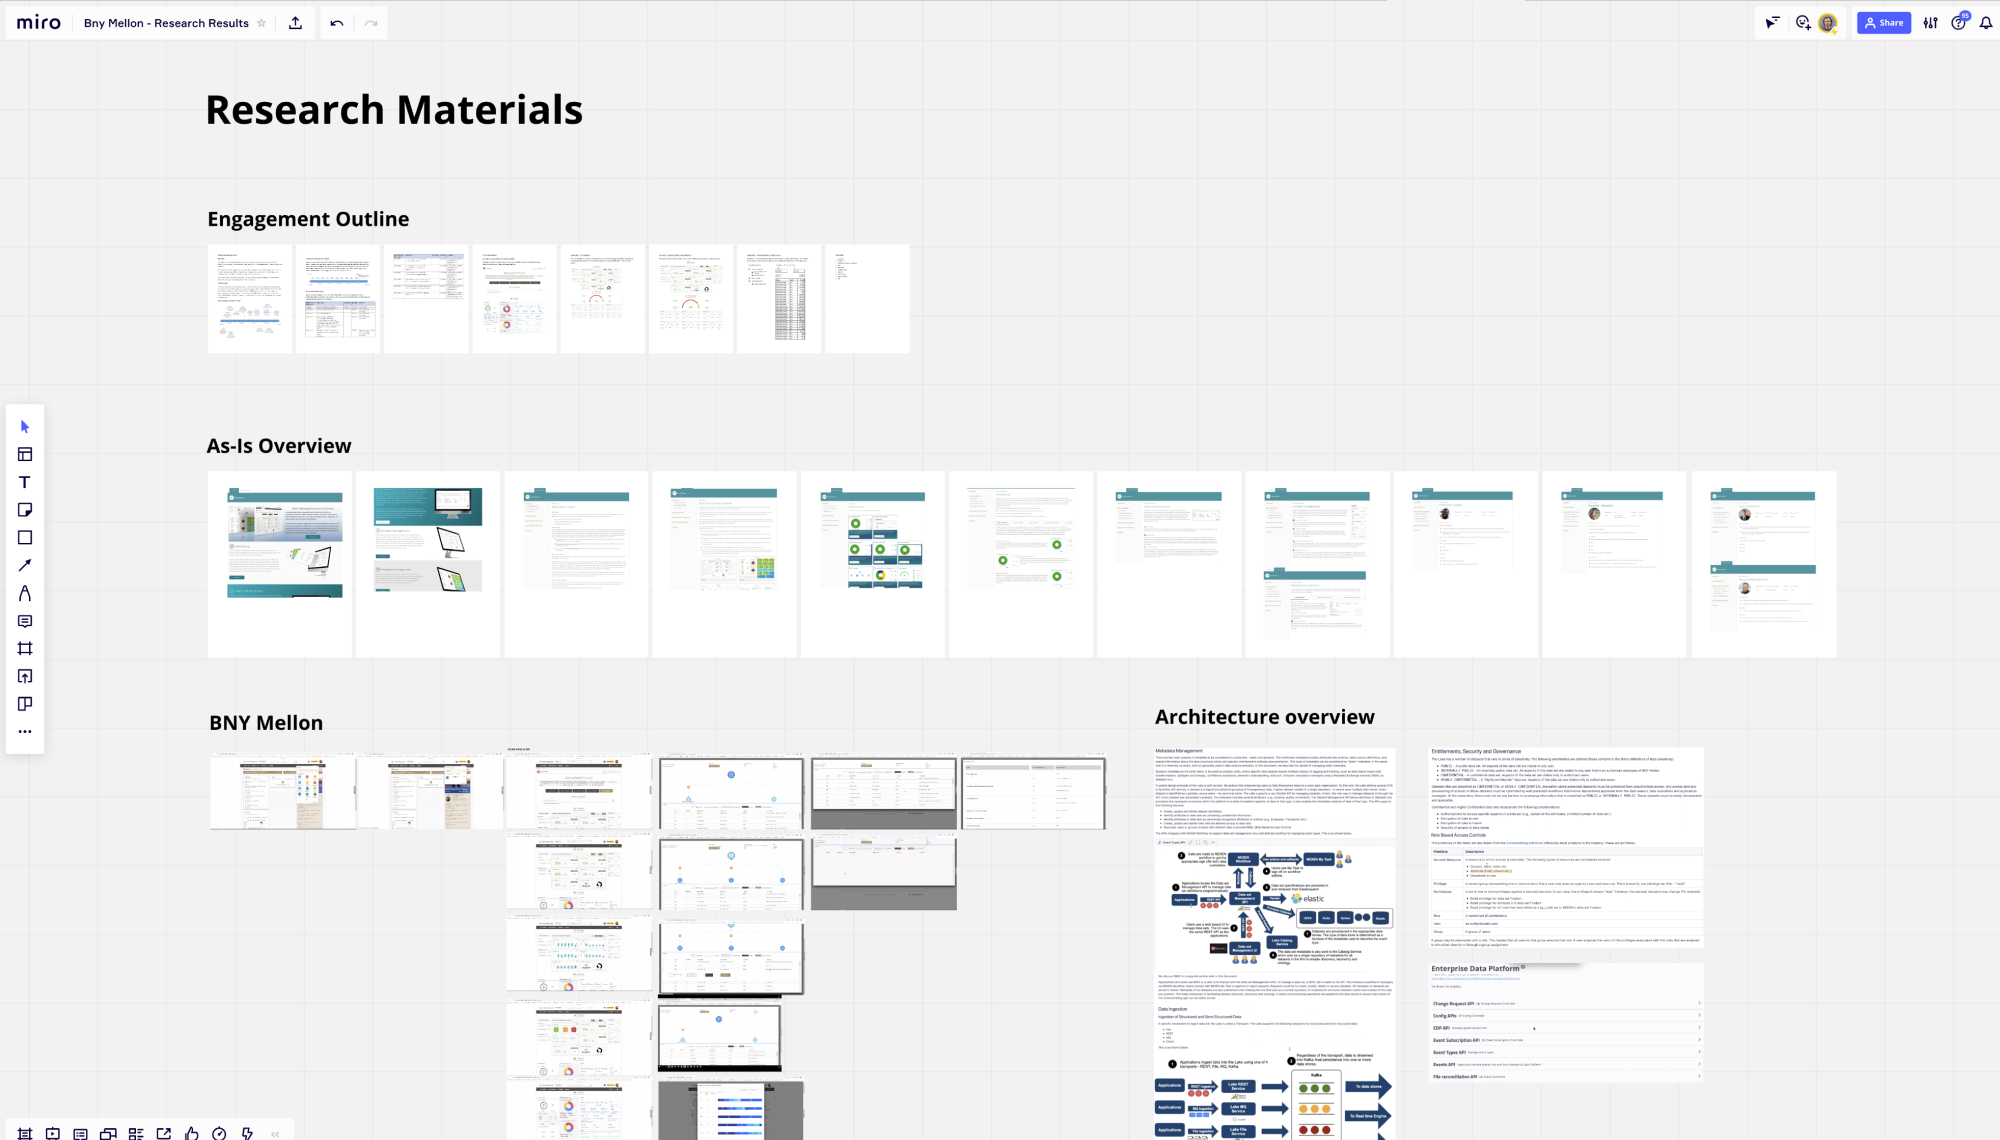This screenshot has width=2000, height=1140.
Task: Expand File reconciliation API row chevron
Action: [x=1699, y=1076]
